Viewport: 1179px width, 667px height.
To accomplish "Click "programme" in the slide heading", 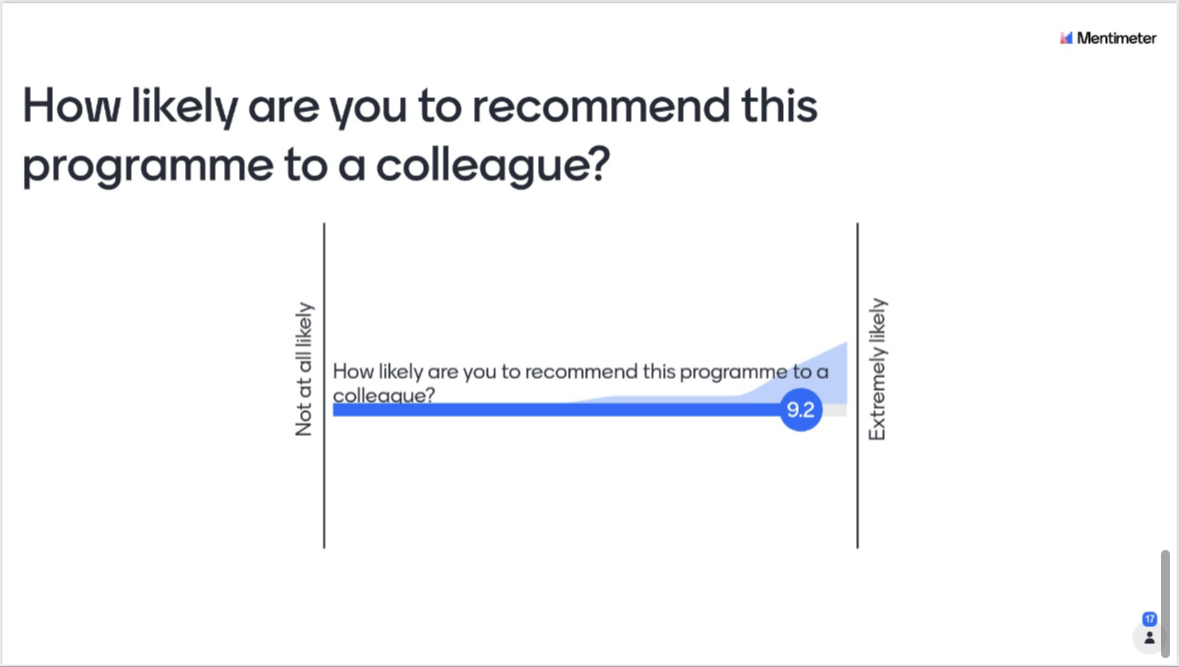I will [148, 166].
